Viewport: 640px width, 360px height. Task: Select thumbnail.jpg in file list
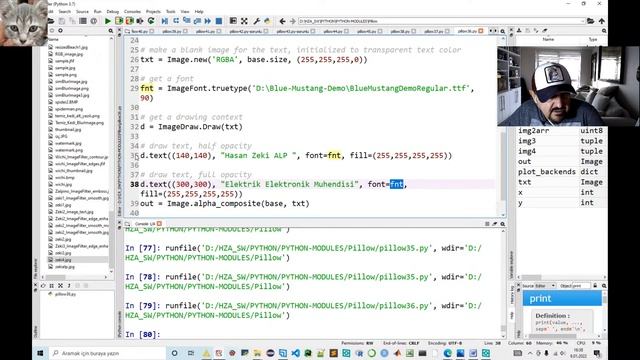pyautogui.click(x=68, y=129)
